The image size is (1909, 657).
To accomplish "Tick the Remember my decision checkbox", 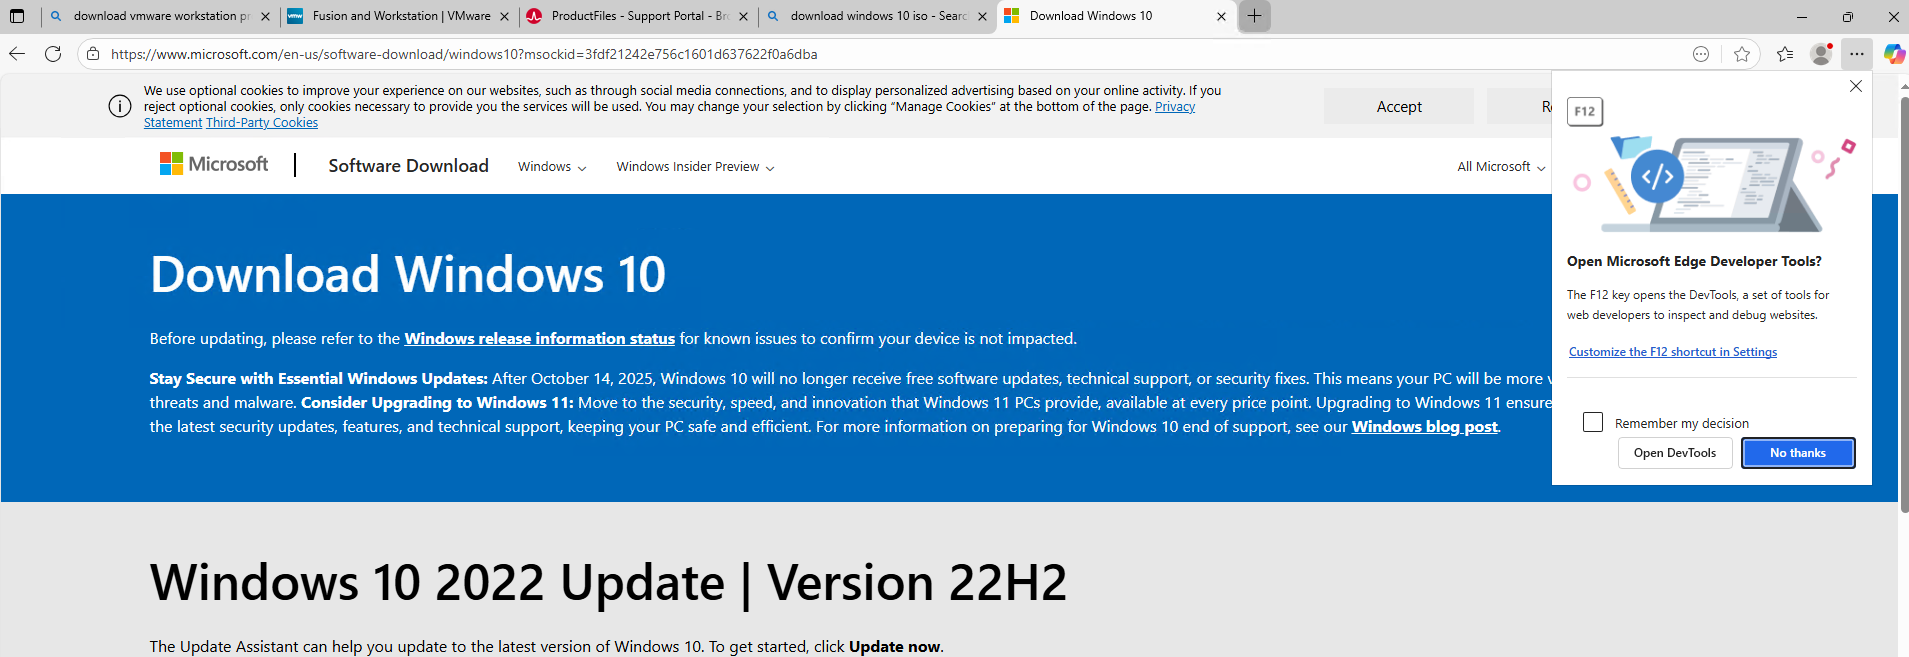I will [x=1593, y=422].
